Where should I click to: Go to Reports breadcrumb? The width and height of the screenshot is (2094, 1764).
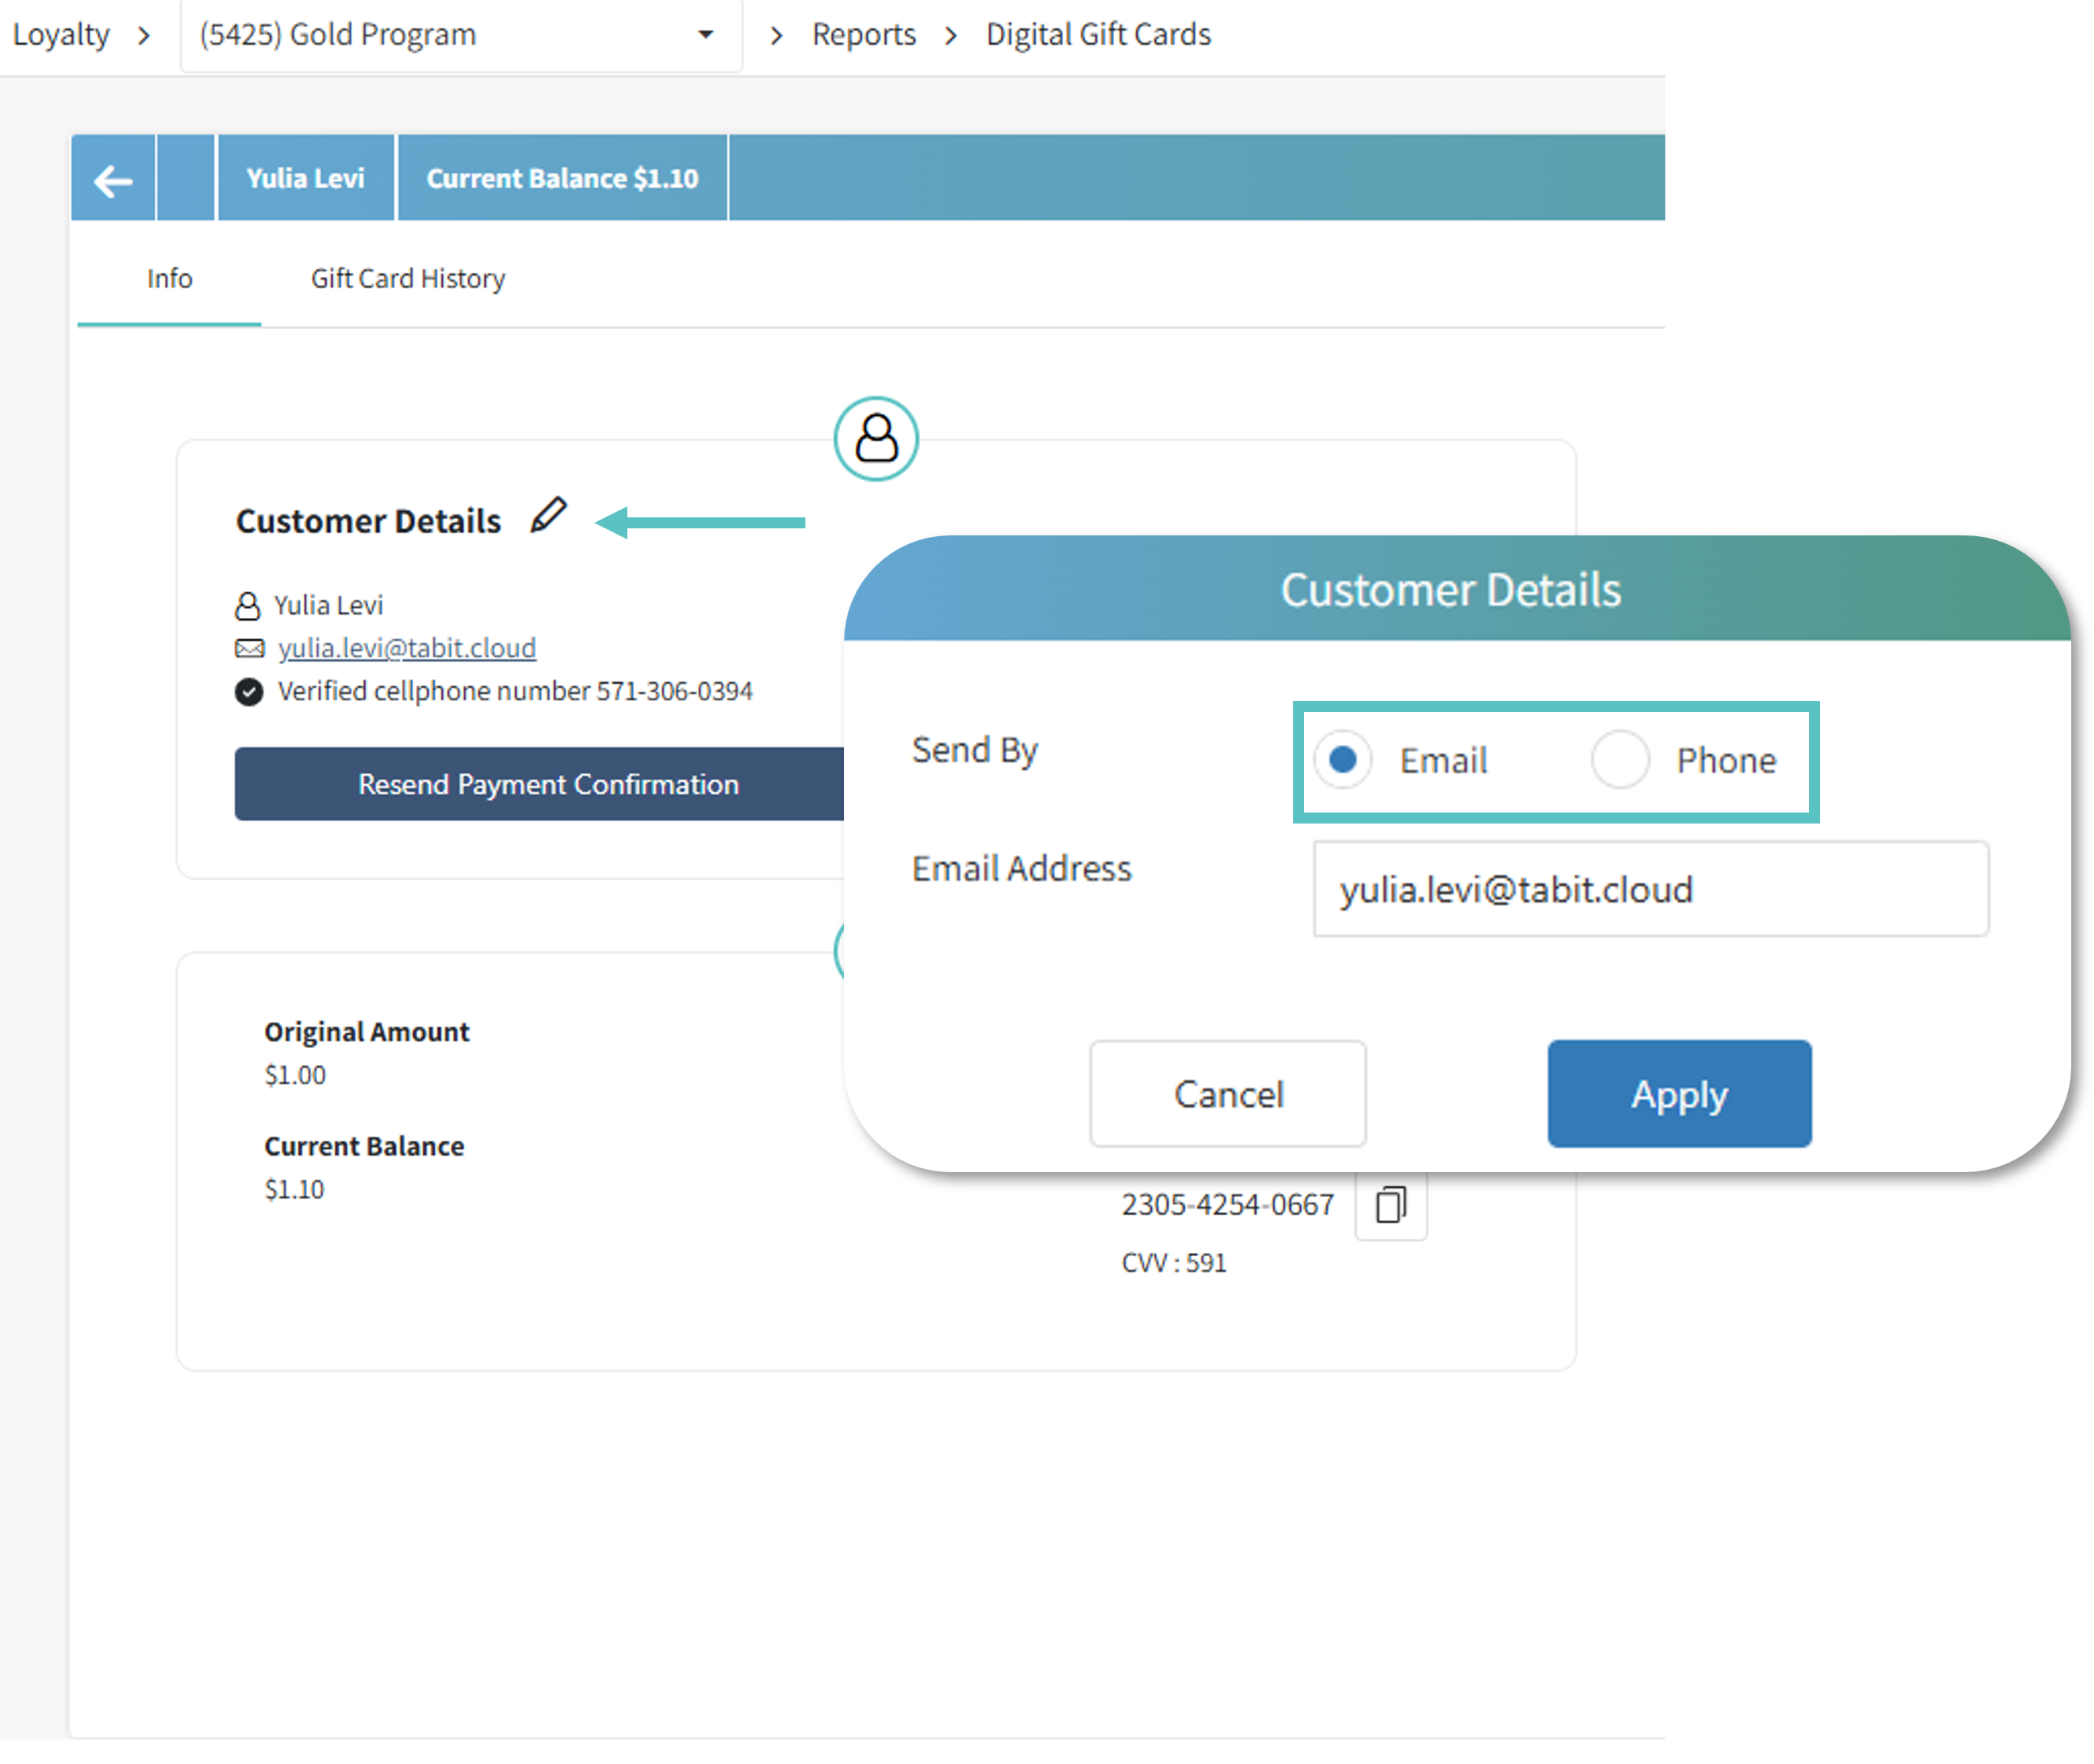point(863,35)
